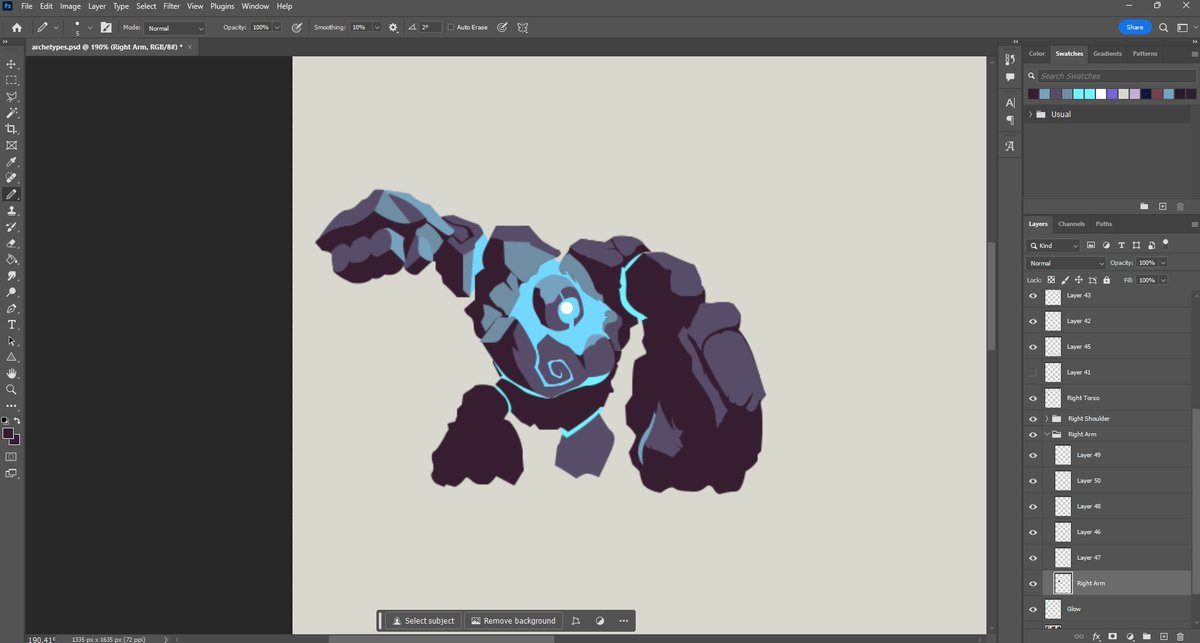Hide Layer 49 visibility eye
1200x643 pixels.
1033,455
